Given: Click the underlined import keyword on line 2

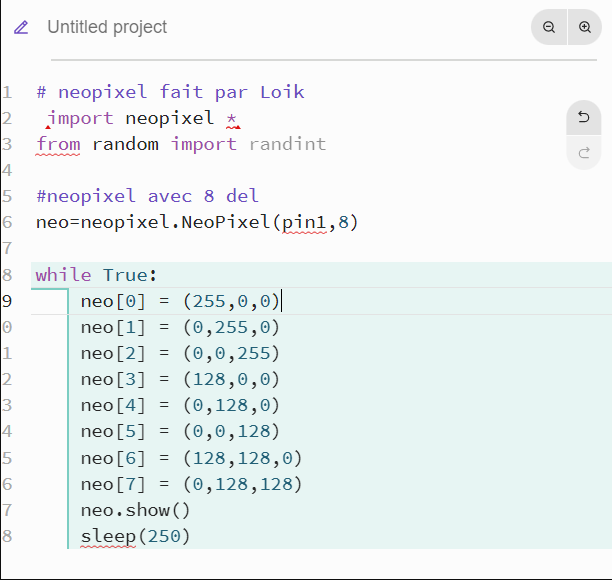Looking at the screenshot, I should tap(80, 118).
